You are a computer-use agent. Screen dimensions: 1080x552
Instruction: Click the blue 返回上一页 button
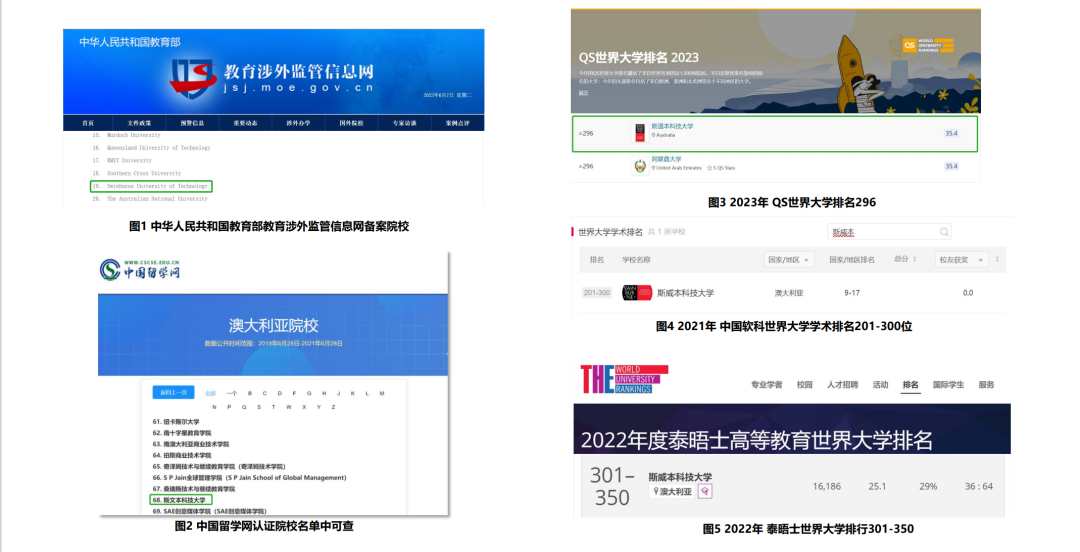click(x=174, y=393)
